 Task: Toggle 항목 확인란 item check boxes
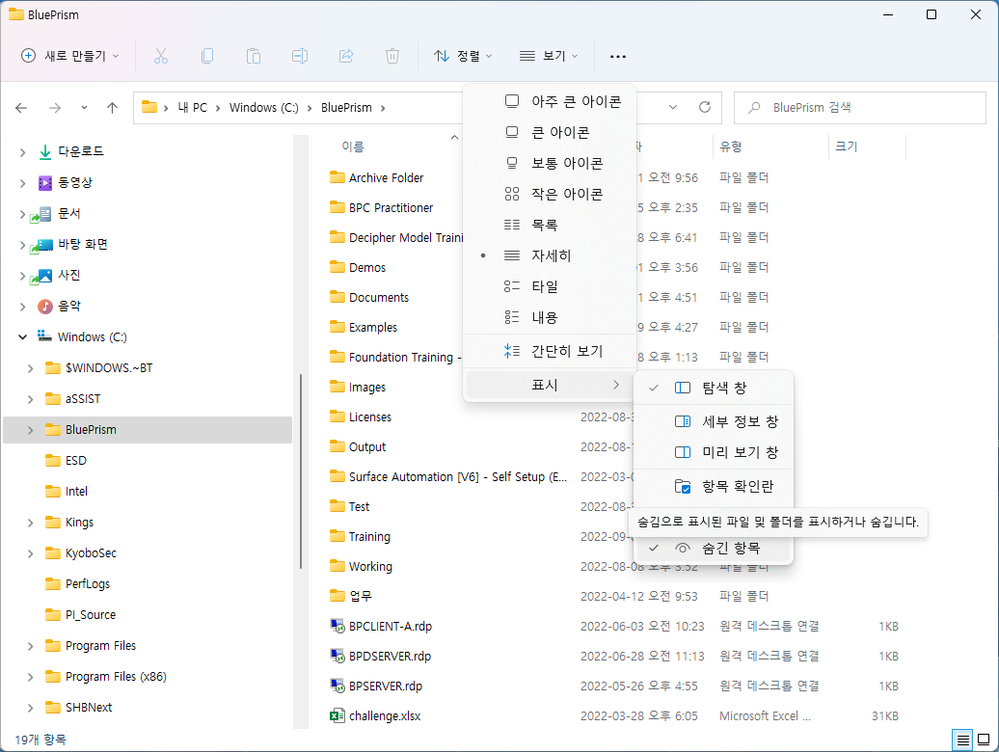click(714, 486)
